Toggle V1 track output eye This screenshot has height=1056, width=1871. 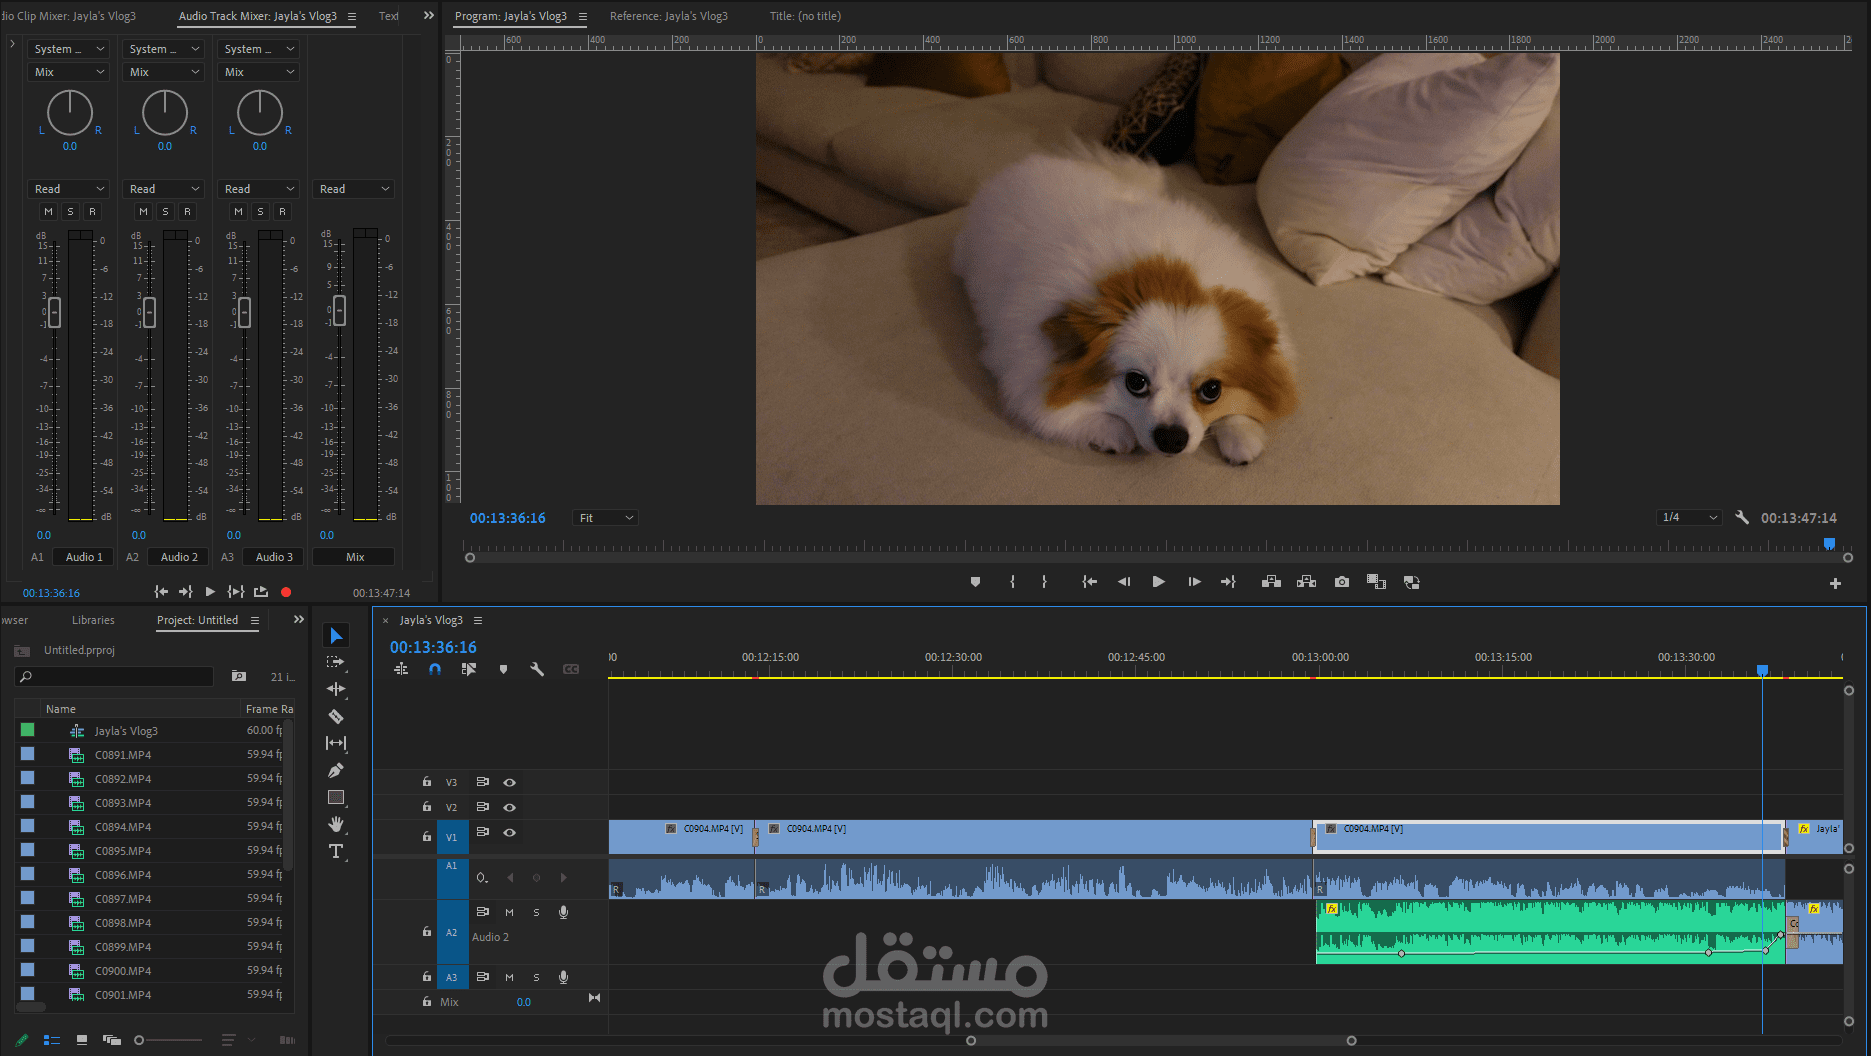pyautogui.click(x=509, y=832)
